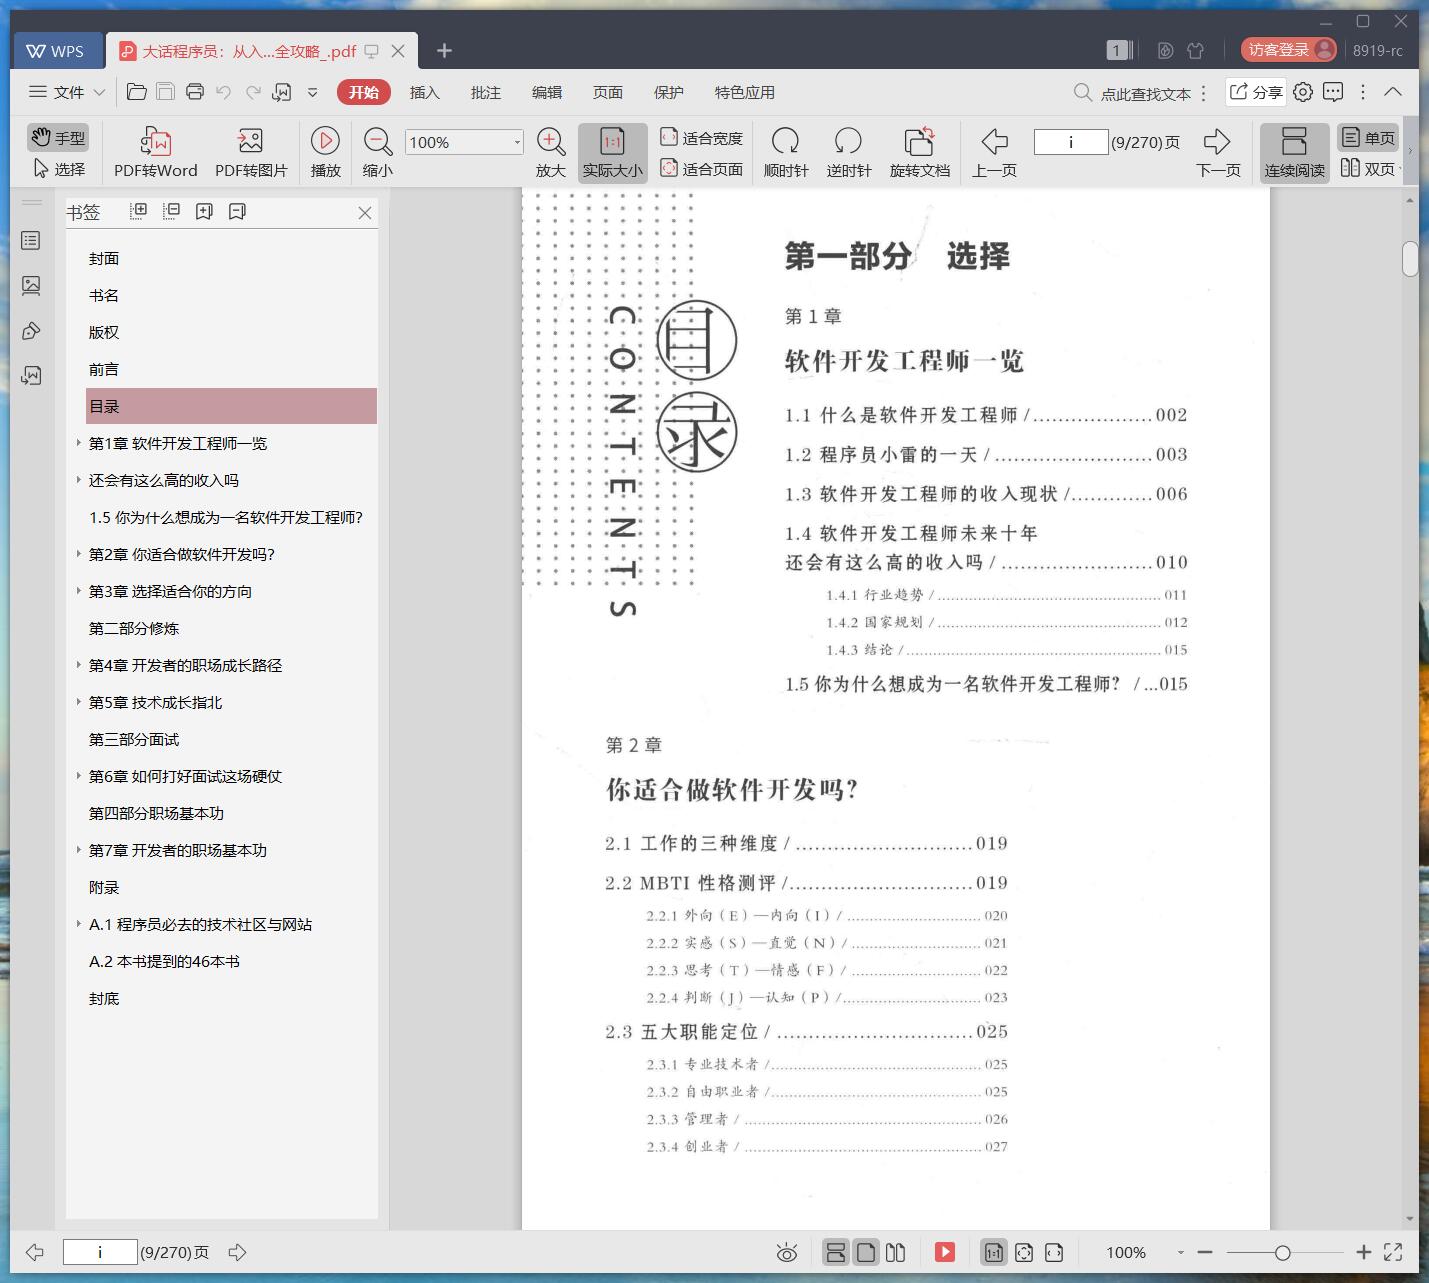Zoom in with 放大 icon
Screen dimensions: 1429x1283
click(551, 153)
